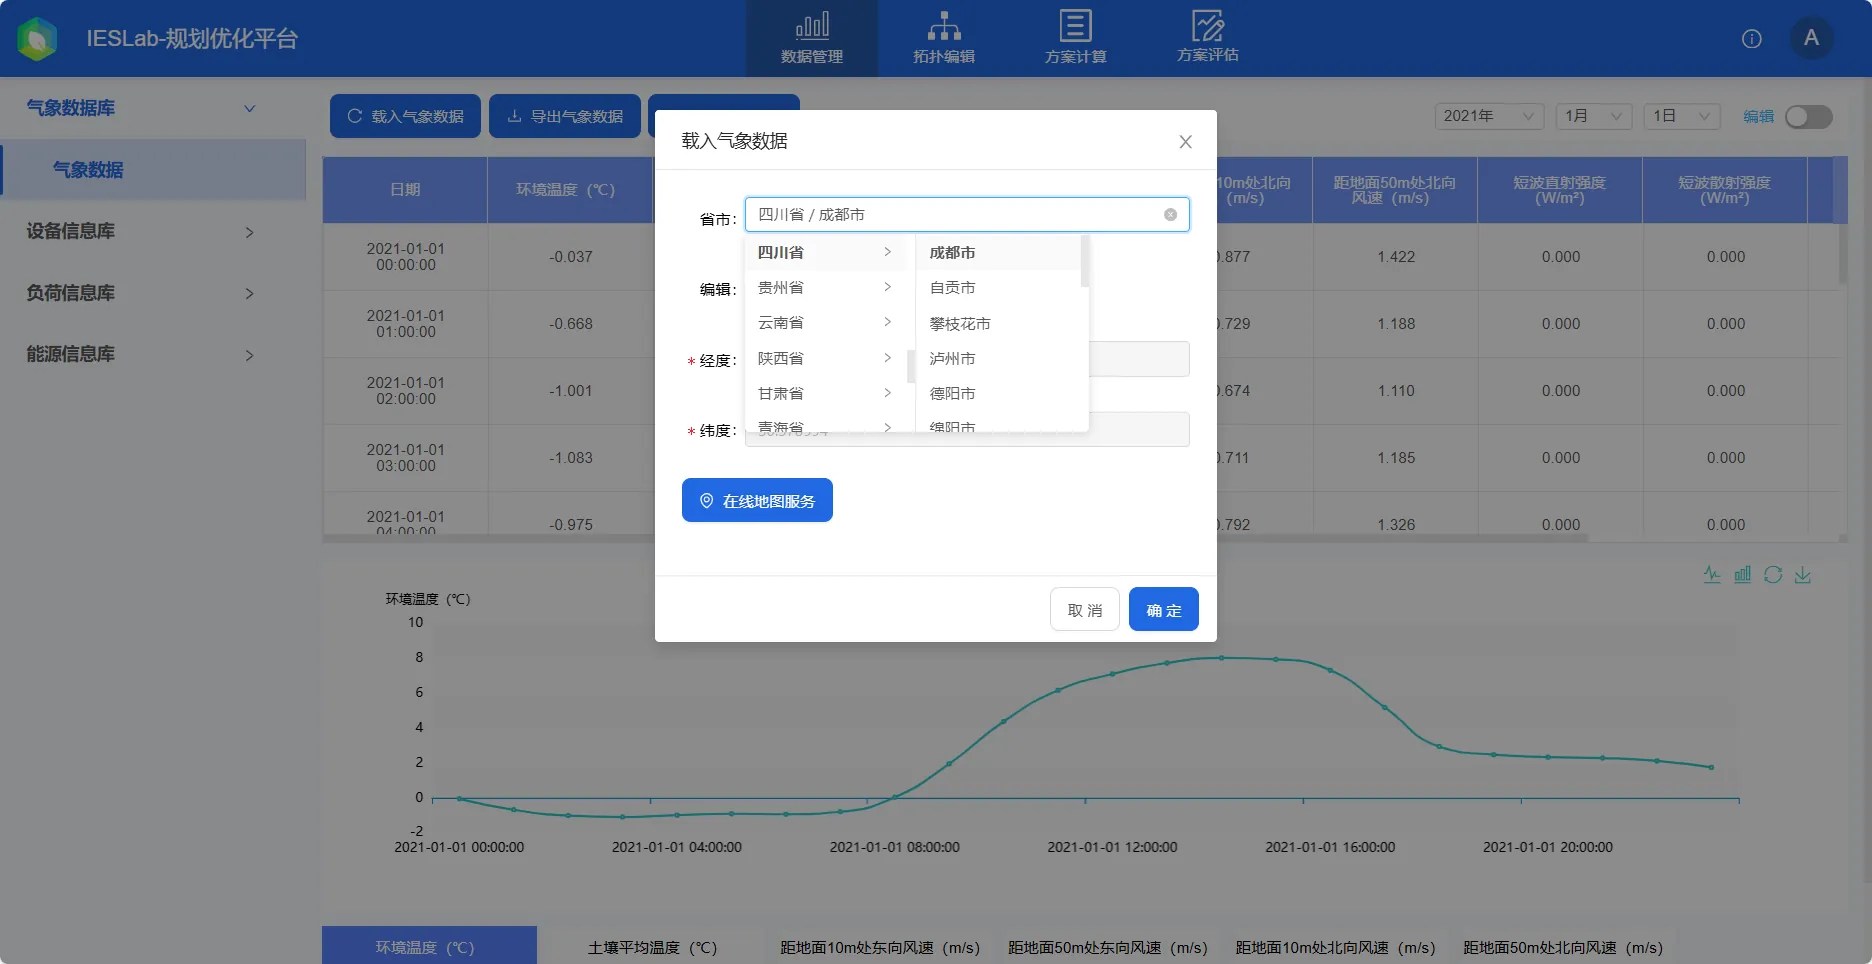Click the 短波直射强度 column header
Viewport: 1872px width, 964px height.
(1560, 190)
